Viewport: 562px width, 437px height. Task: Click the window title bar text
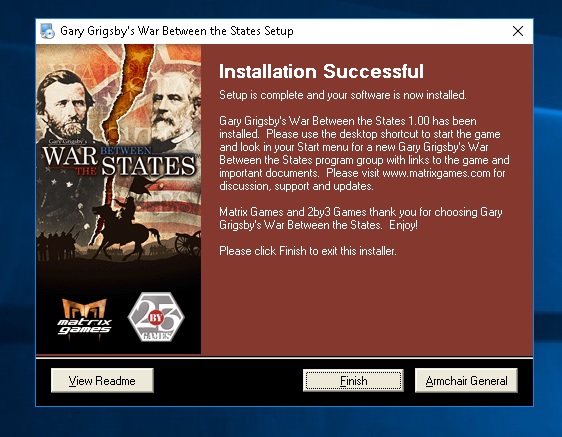(x=177, y=31)
